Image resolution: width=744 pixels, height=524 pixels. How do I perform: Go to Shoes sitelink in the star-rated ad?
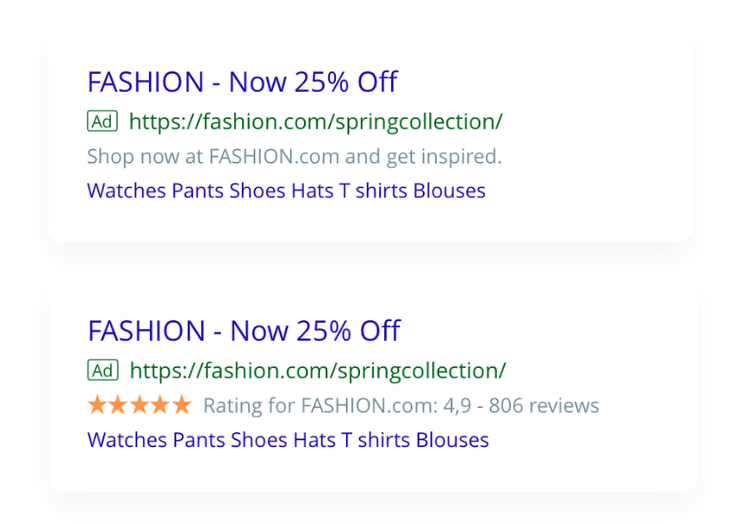258,440
